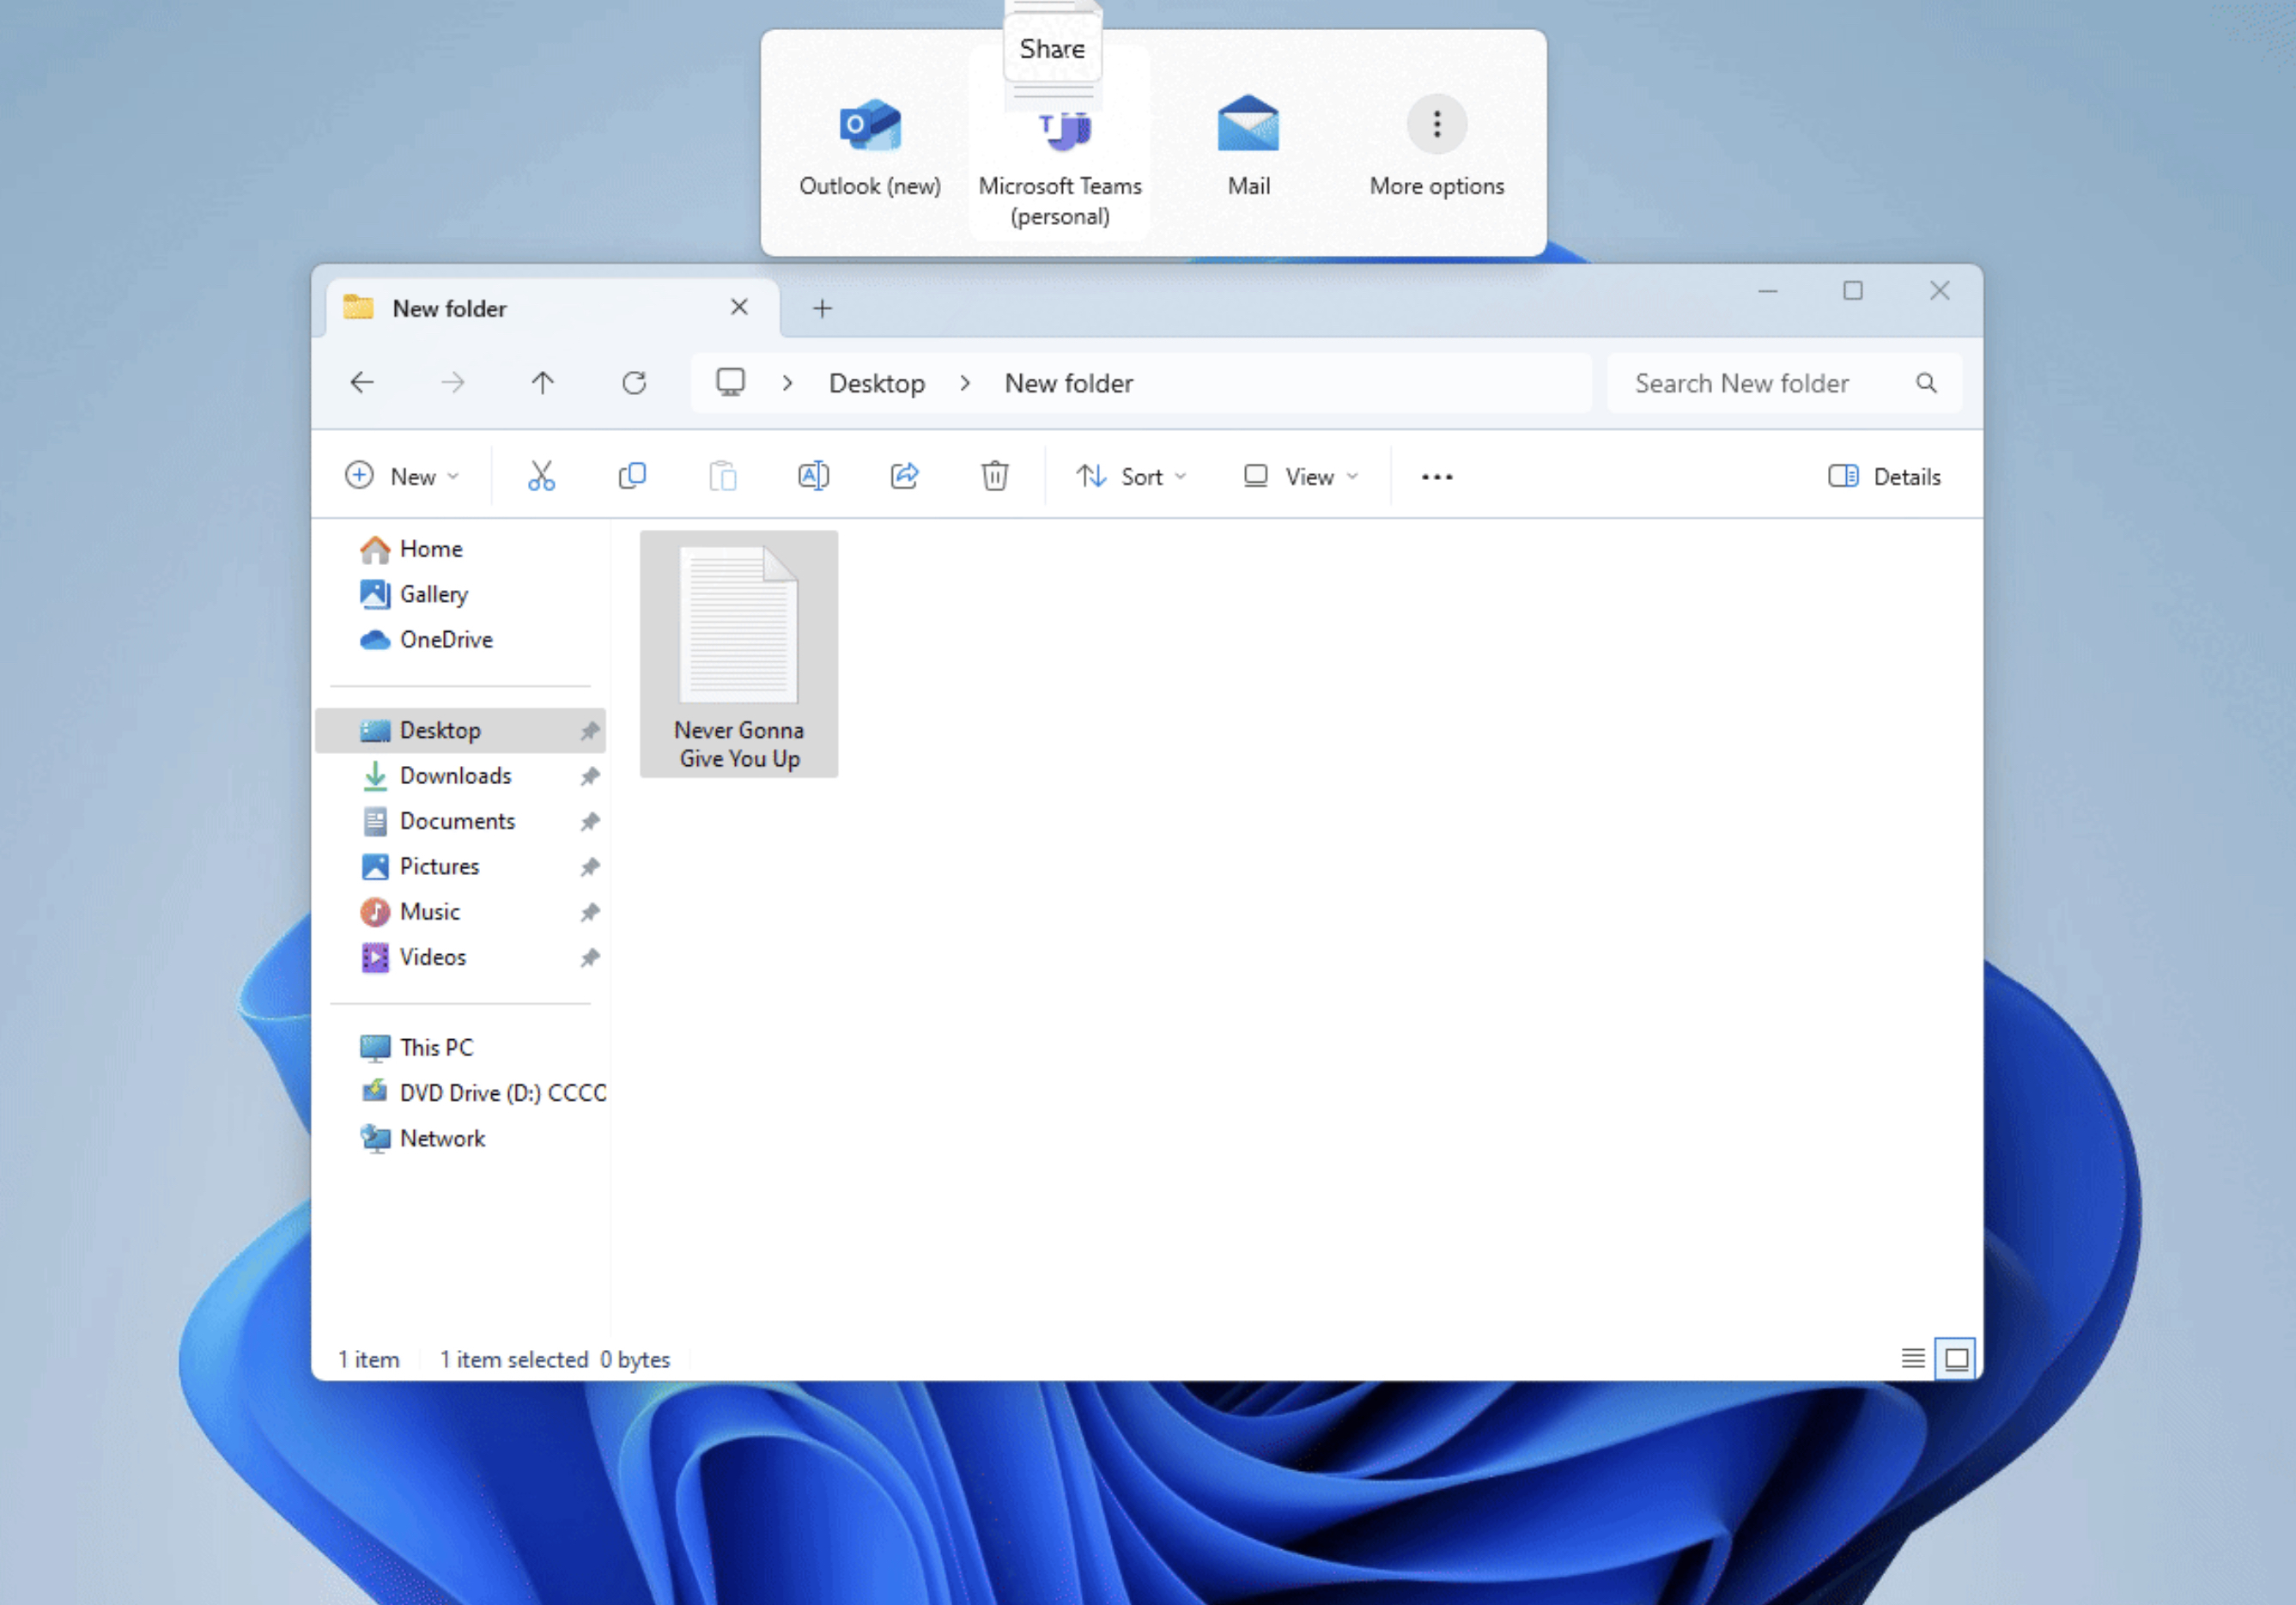
Task: Refresh the current folder view
Action: click(x=634, y=382)
